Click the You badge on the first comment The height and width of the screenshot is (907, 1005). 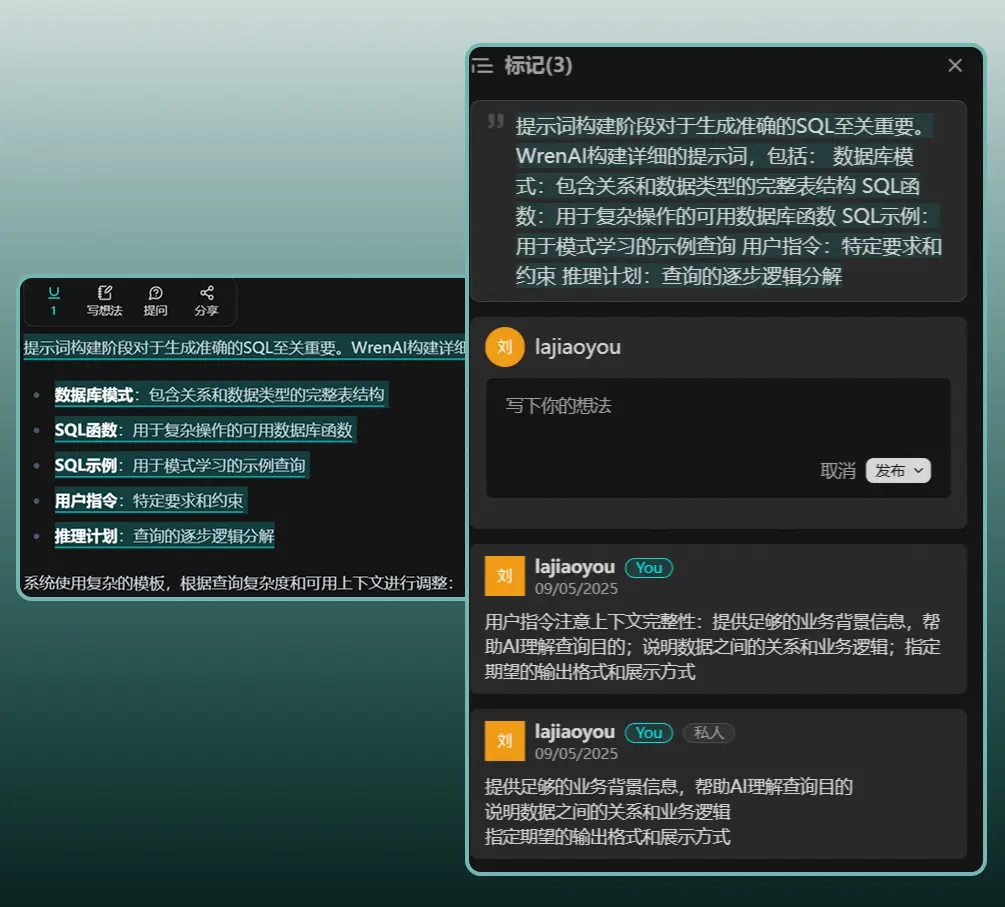[649, 568]
